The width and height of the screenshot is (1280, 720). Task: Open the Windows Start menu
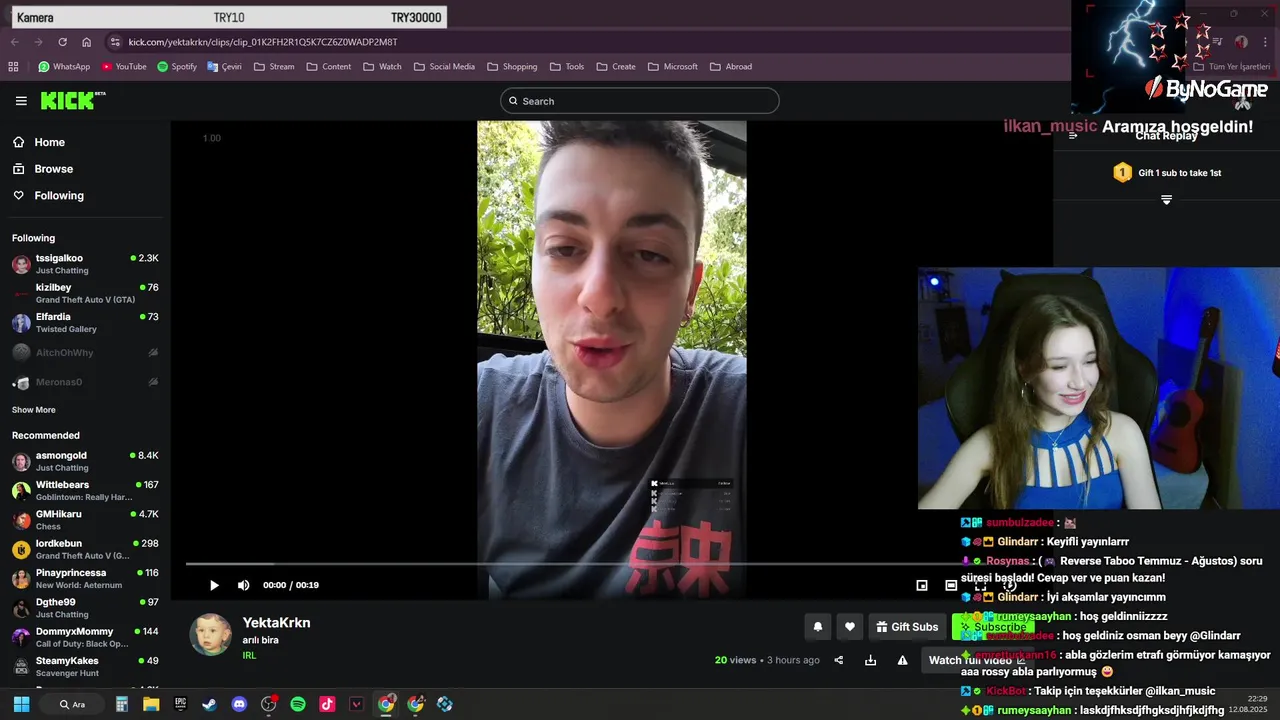(21, 704)
